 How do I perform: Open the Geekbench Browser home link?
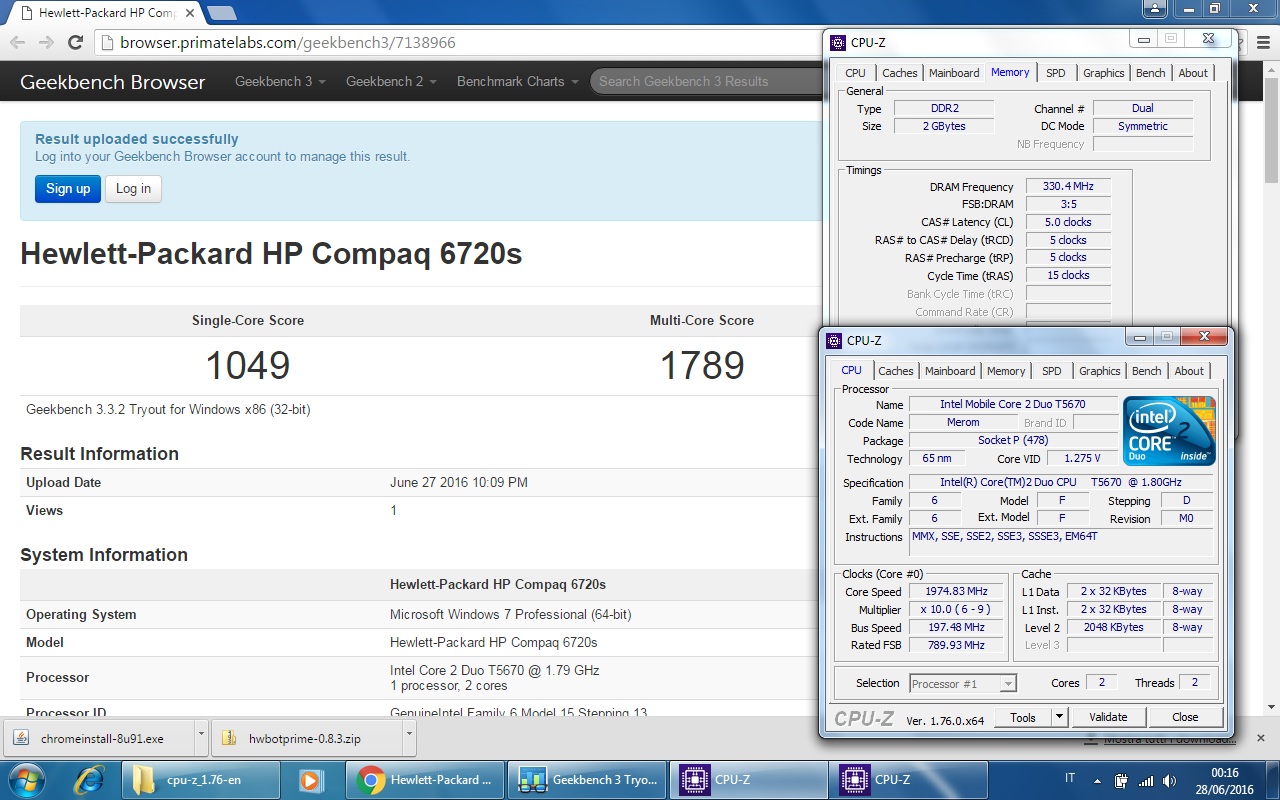[x=113, y=82]
